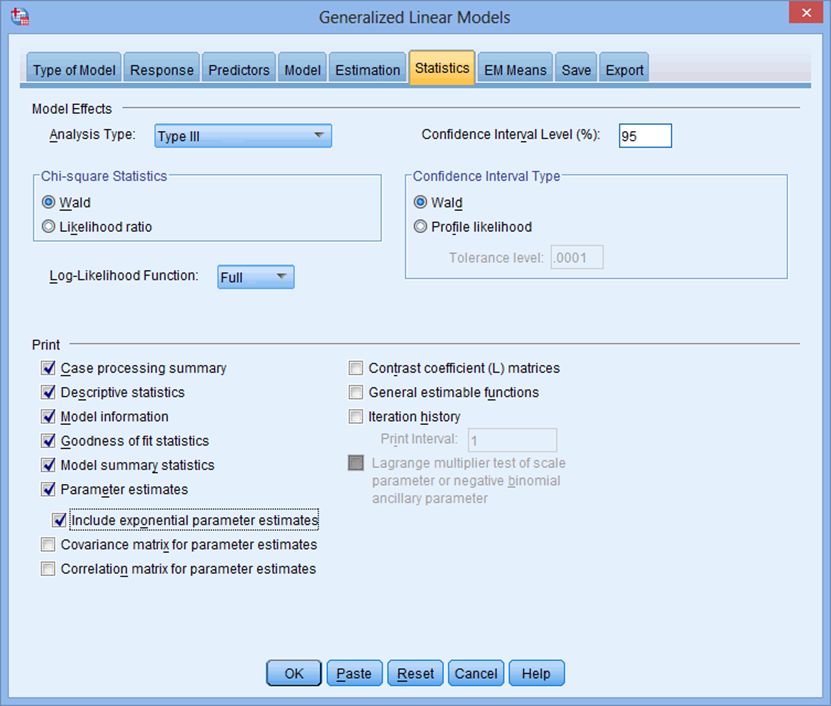
Task: Uncheck Parameter estimates checkbox
Action: (48, 489)
